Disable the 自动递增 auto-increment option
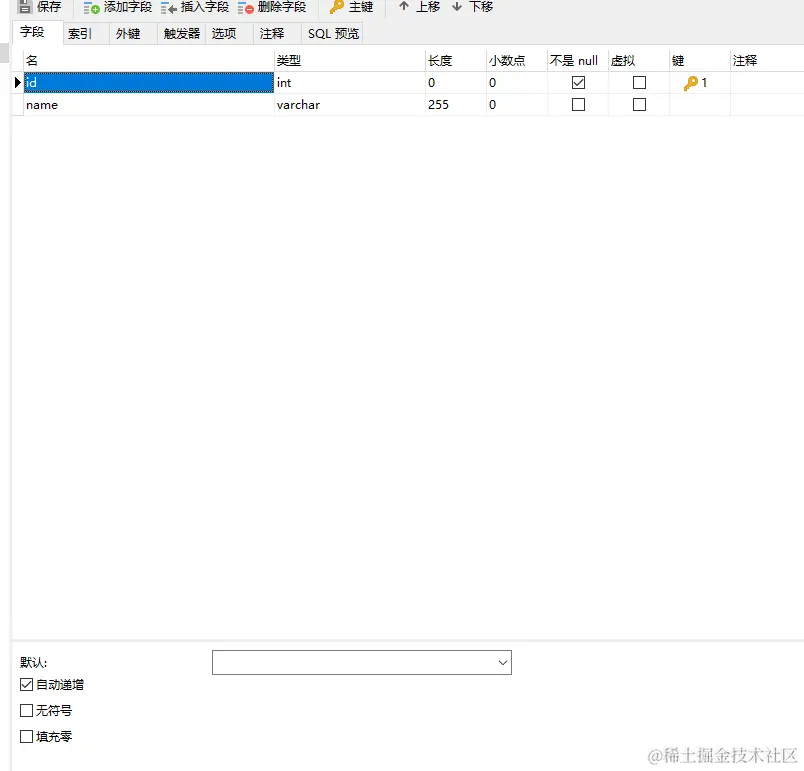Screen dimensions: 804x771 click(x=24, y=685)
